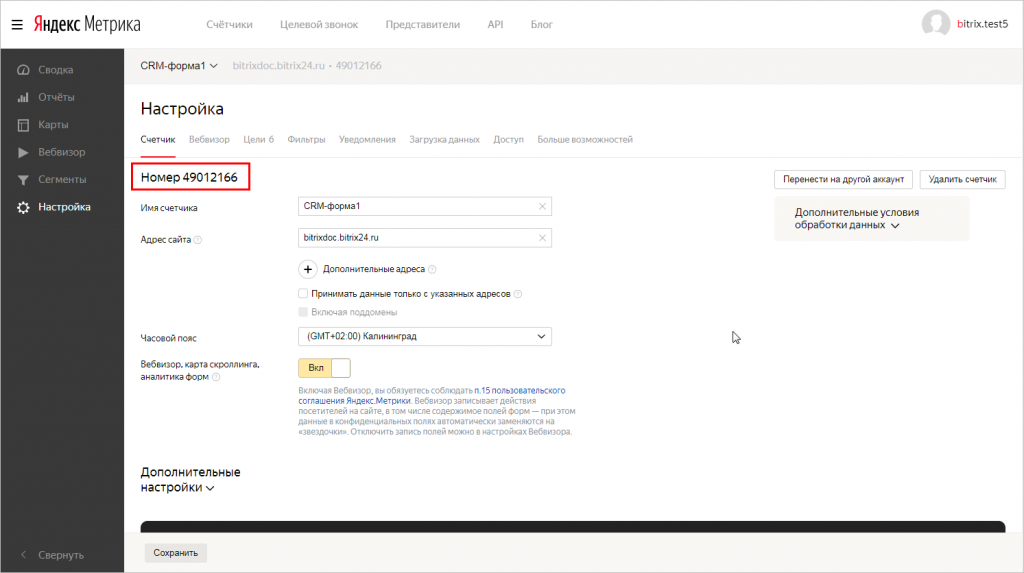The width and height of the screenshot is (1024, 573).
Task: Click the Свернуть arrow icon
Action: 24,555
